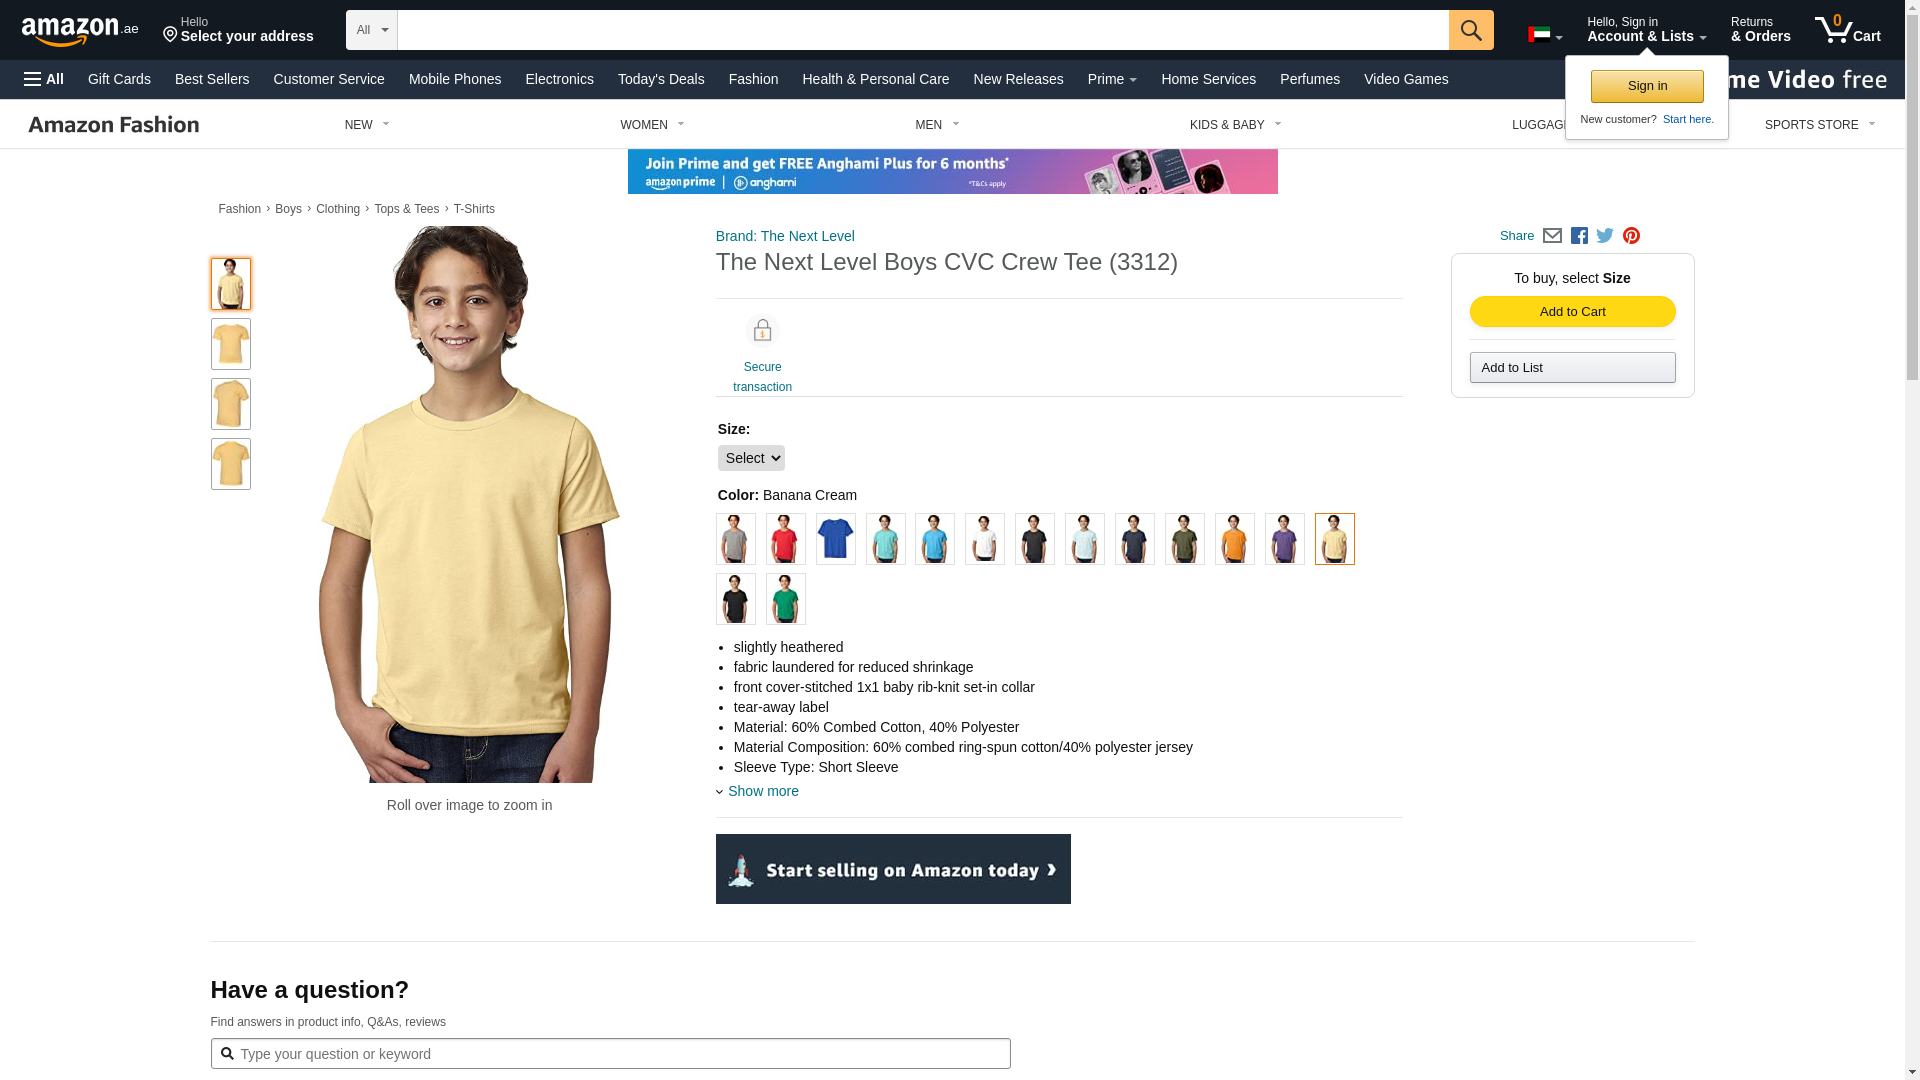
Task: Open the search category All dropdown
Action: (372, 30)
